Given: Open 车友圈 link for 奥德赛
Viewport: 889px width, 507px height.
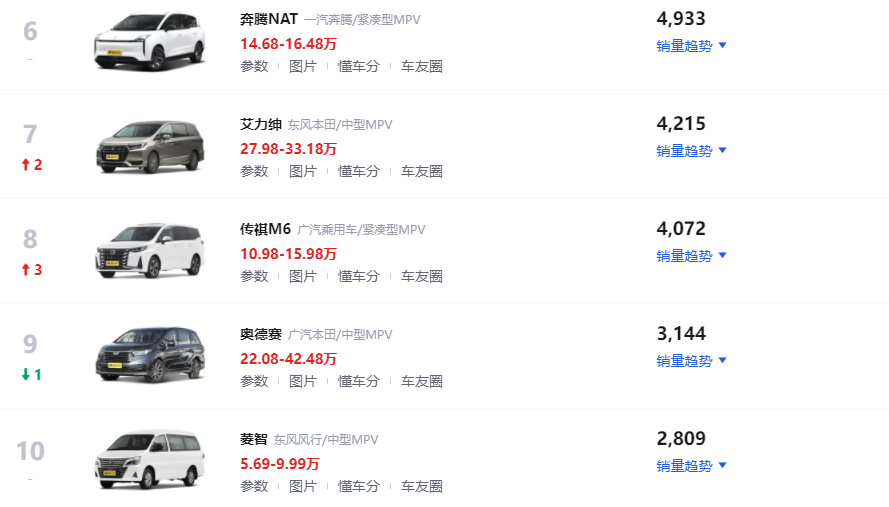Looking at the screenshot, I should click(422, 381).
